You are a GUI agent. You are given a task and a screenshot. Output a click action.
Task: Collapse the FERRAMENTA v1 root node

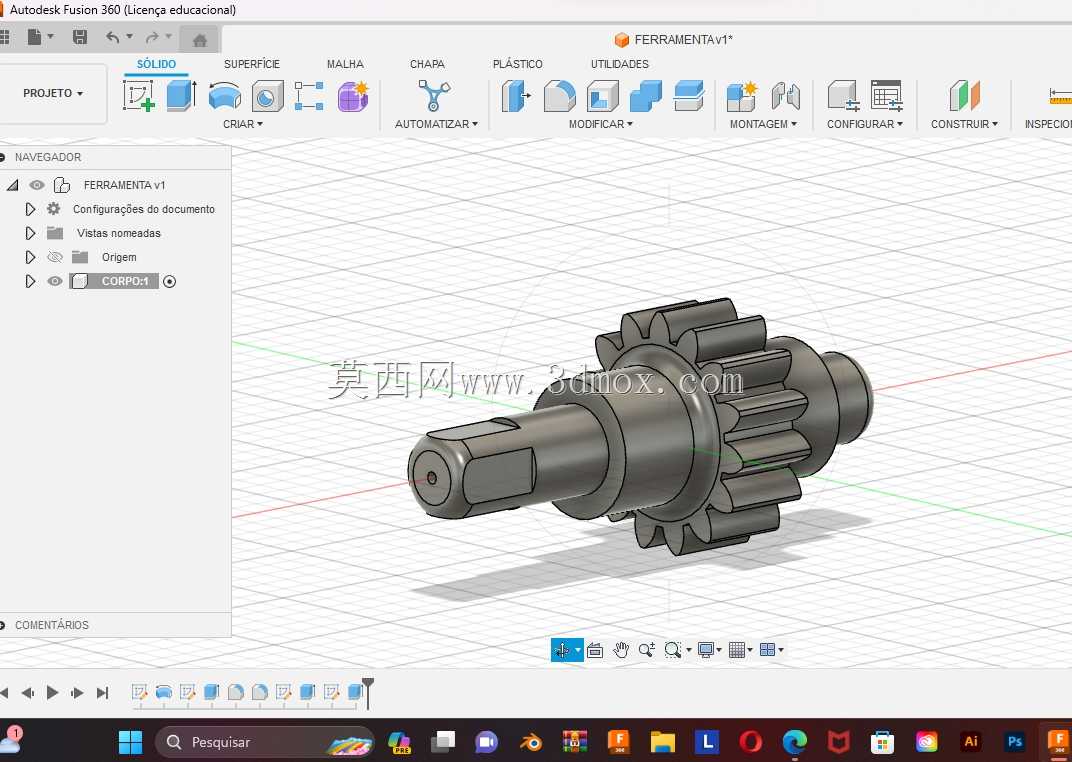pyautogui.click(x=12, y=185)
